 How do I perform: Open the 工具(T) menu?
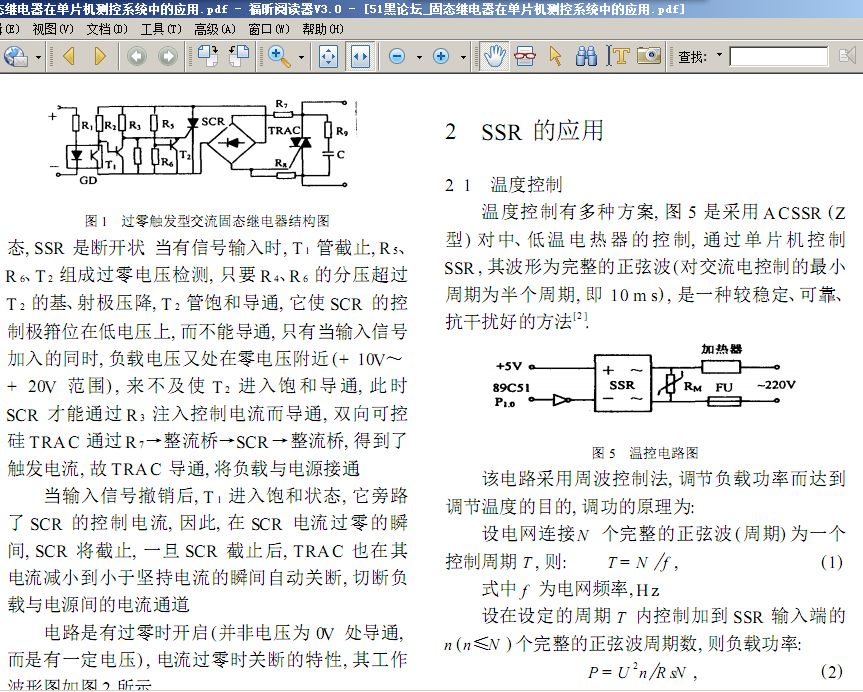tap(161, 29)
